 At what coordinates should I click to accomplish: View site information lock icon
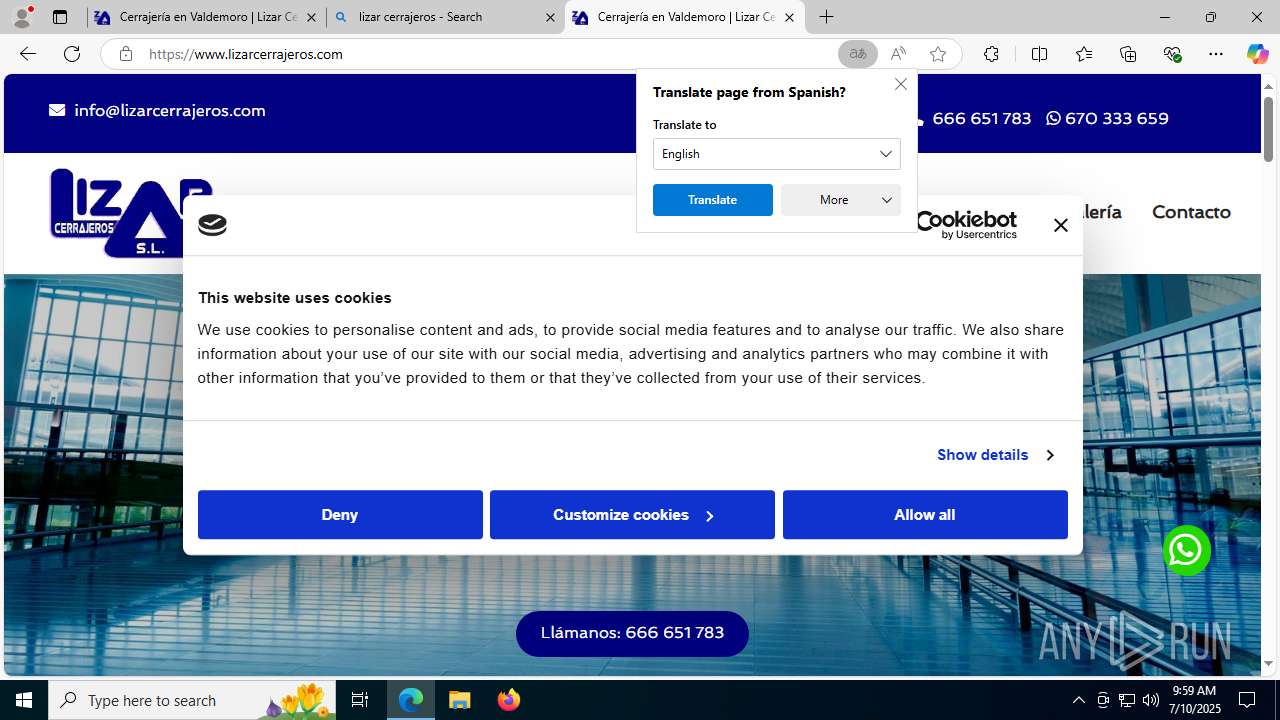[125, 54]
